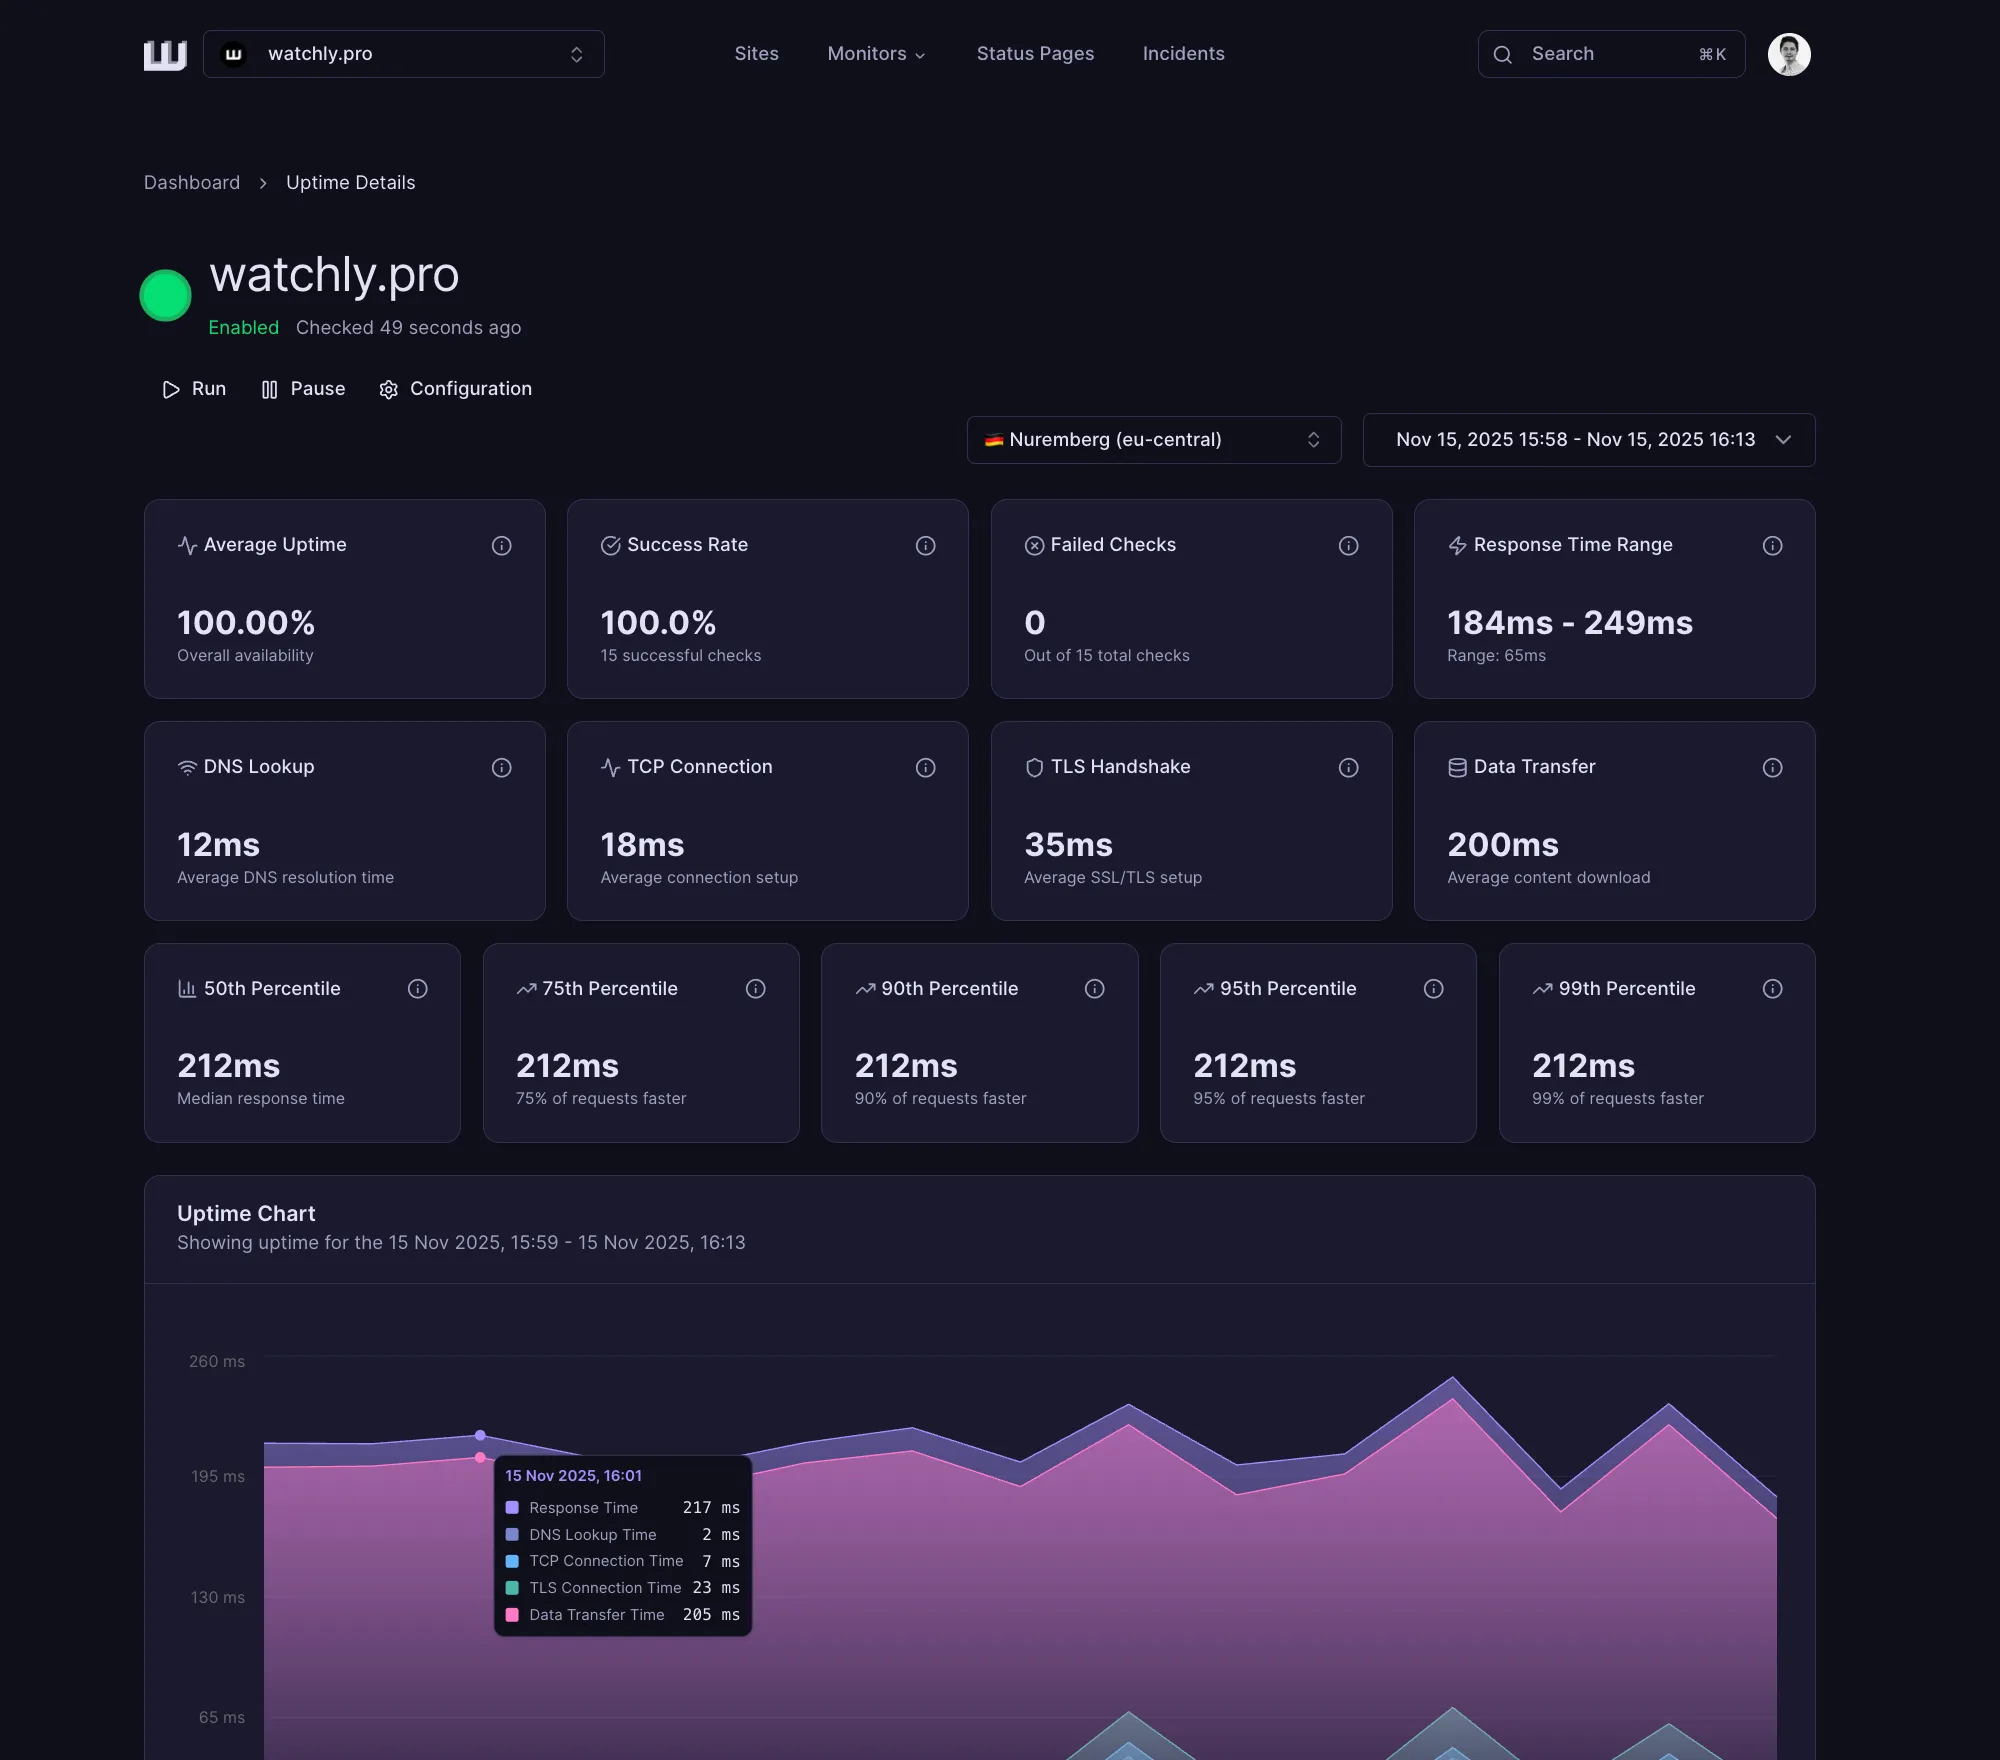The width and height of the screenshot is (2000, 1760).
Task: Click info icon on Average Uptime card
Action: point(502,546)
